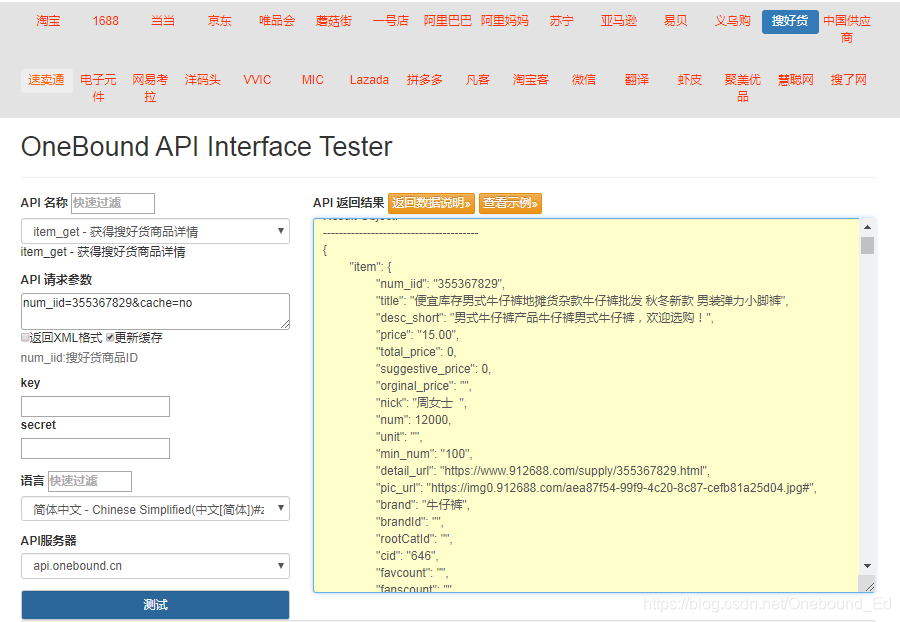Click the secret input field

pyautogui.click(x=95, y=448)
